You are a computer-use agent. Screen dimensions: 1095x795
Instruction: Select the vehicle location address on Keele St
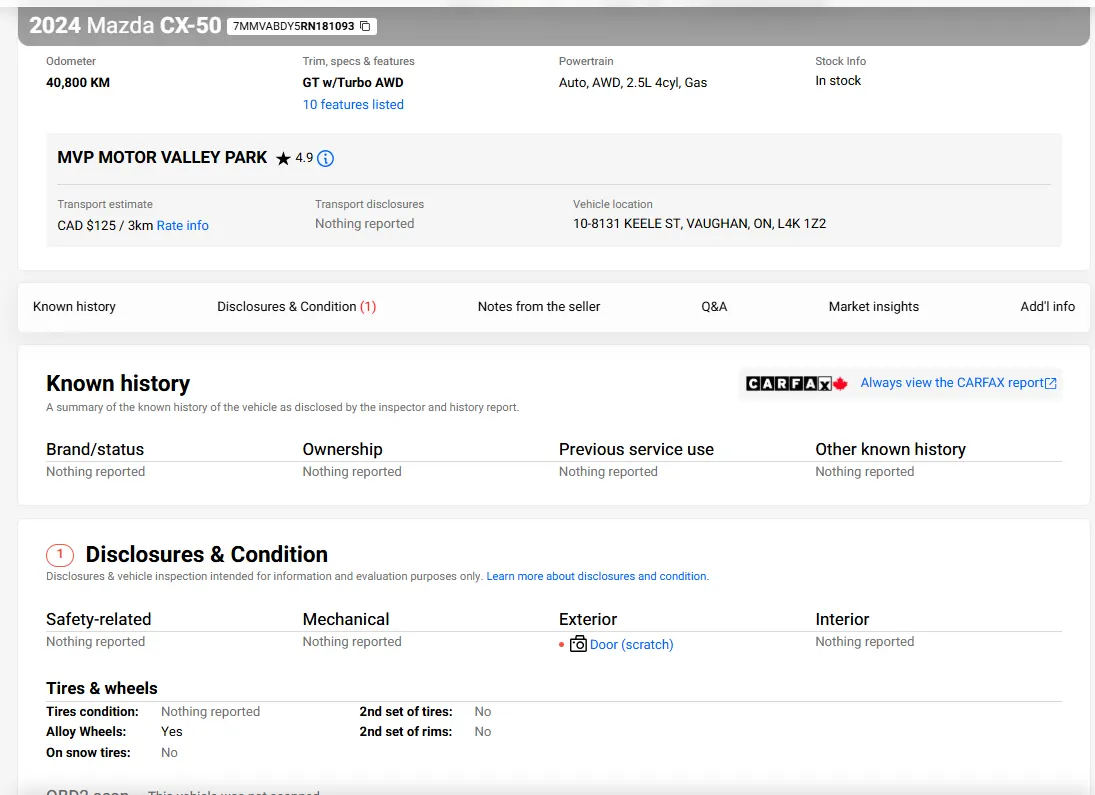coord(700,224)
